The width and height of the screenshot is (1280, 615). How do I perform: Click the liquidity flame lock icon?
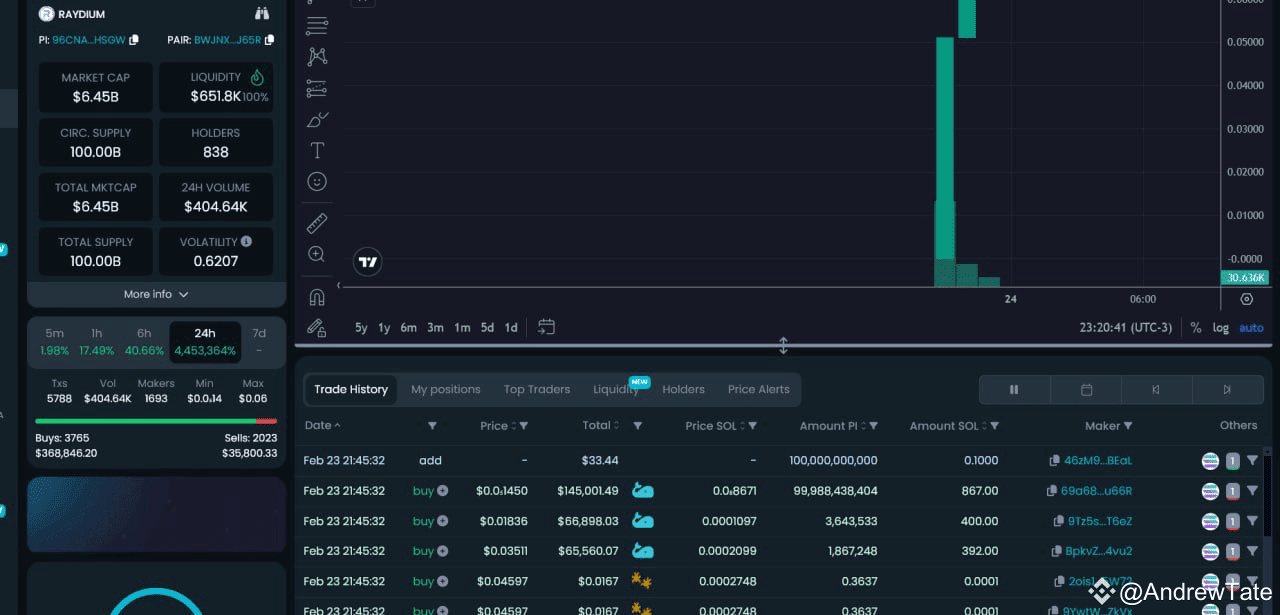257,77
